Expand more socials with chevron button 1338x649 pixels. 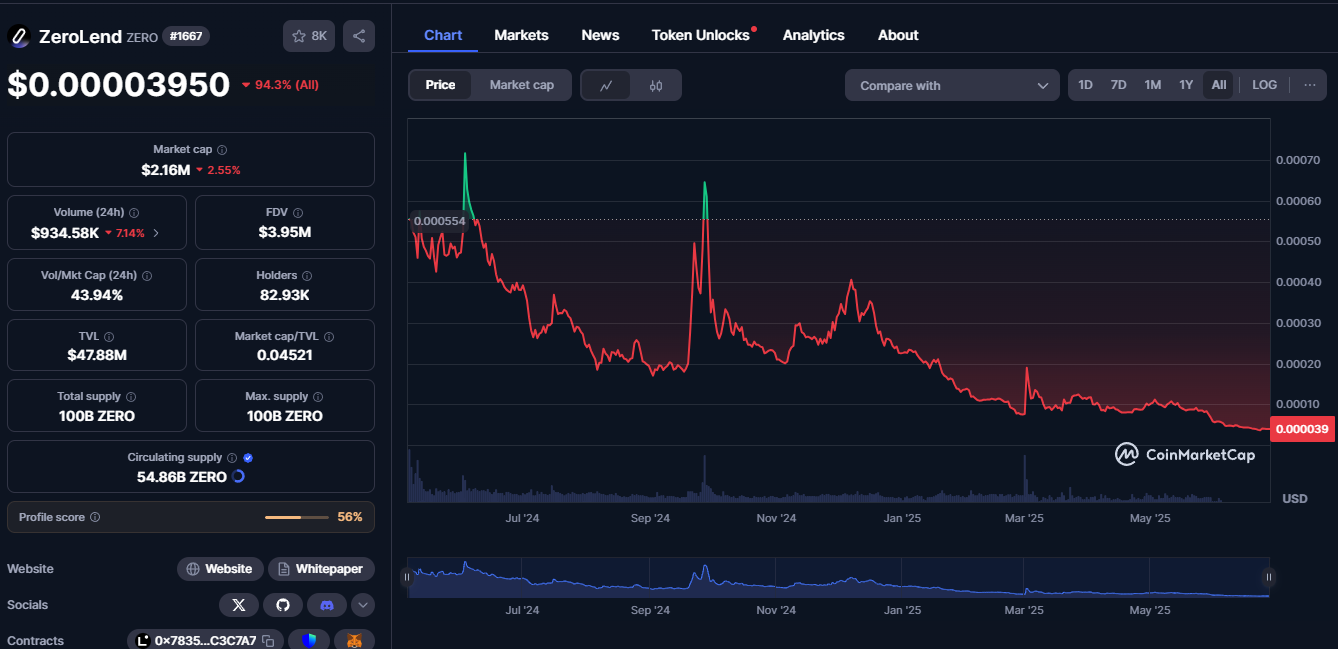coord(363,605)
